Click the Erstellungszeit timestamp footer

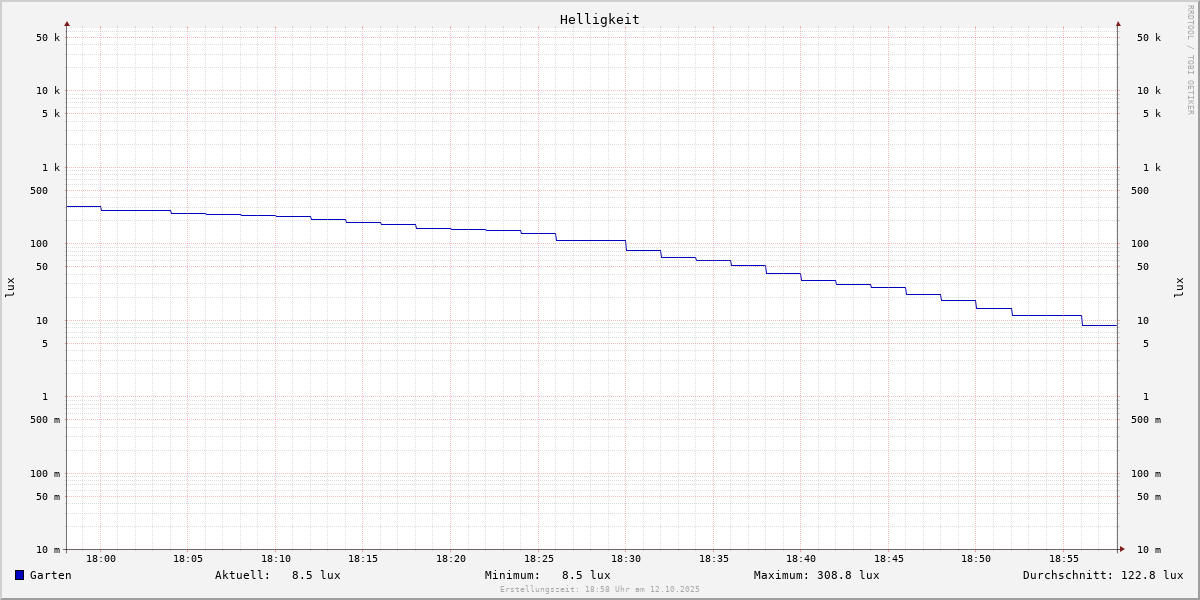tap(600, 590)
